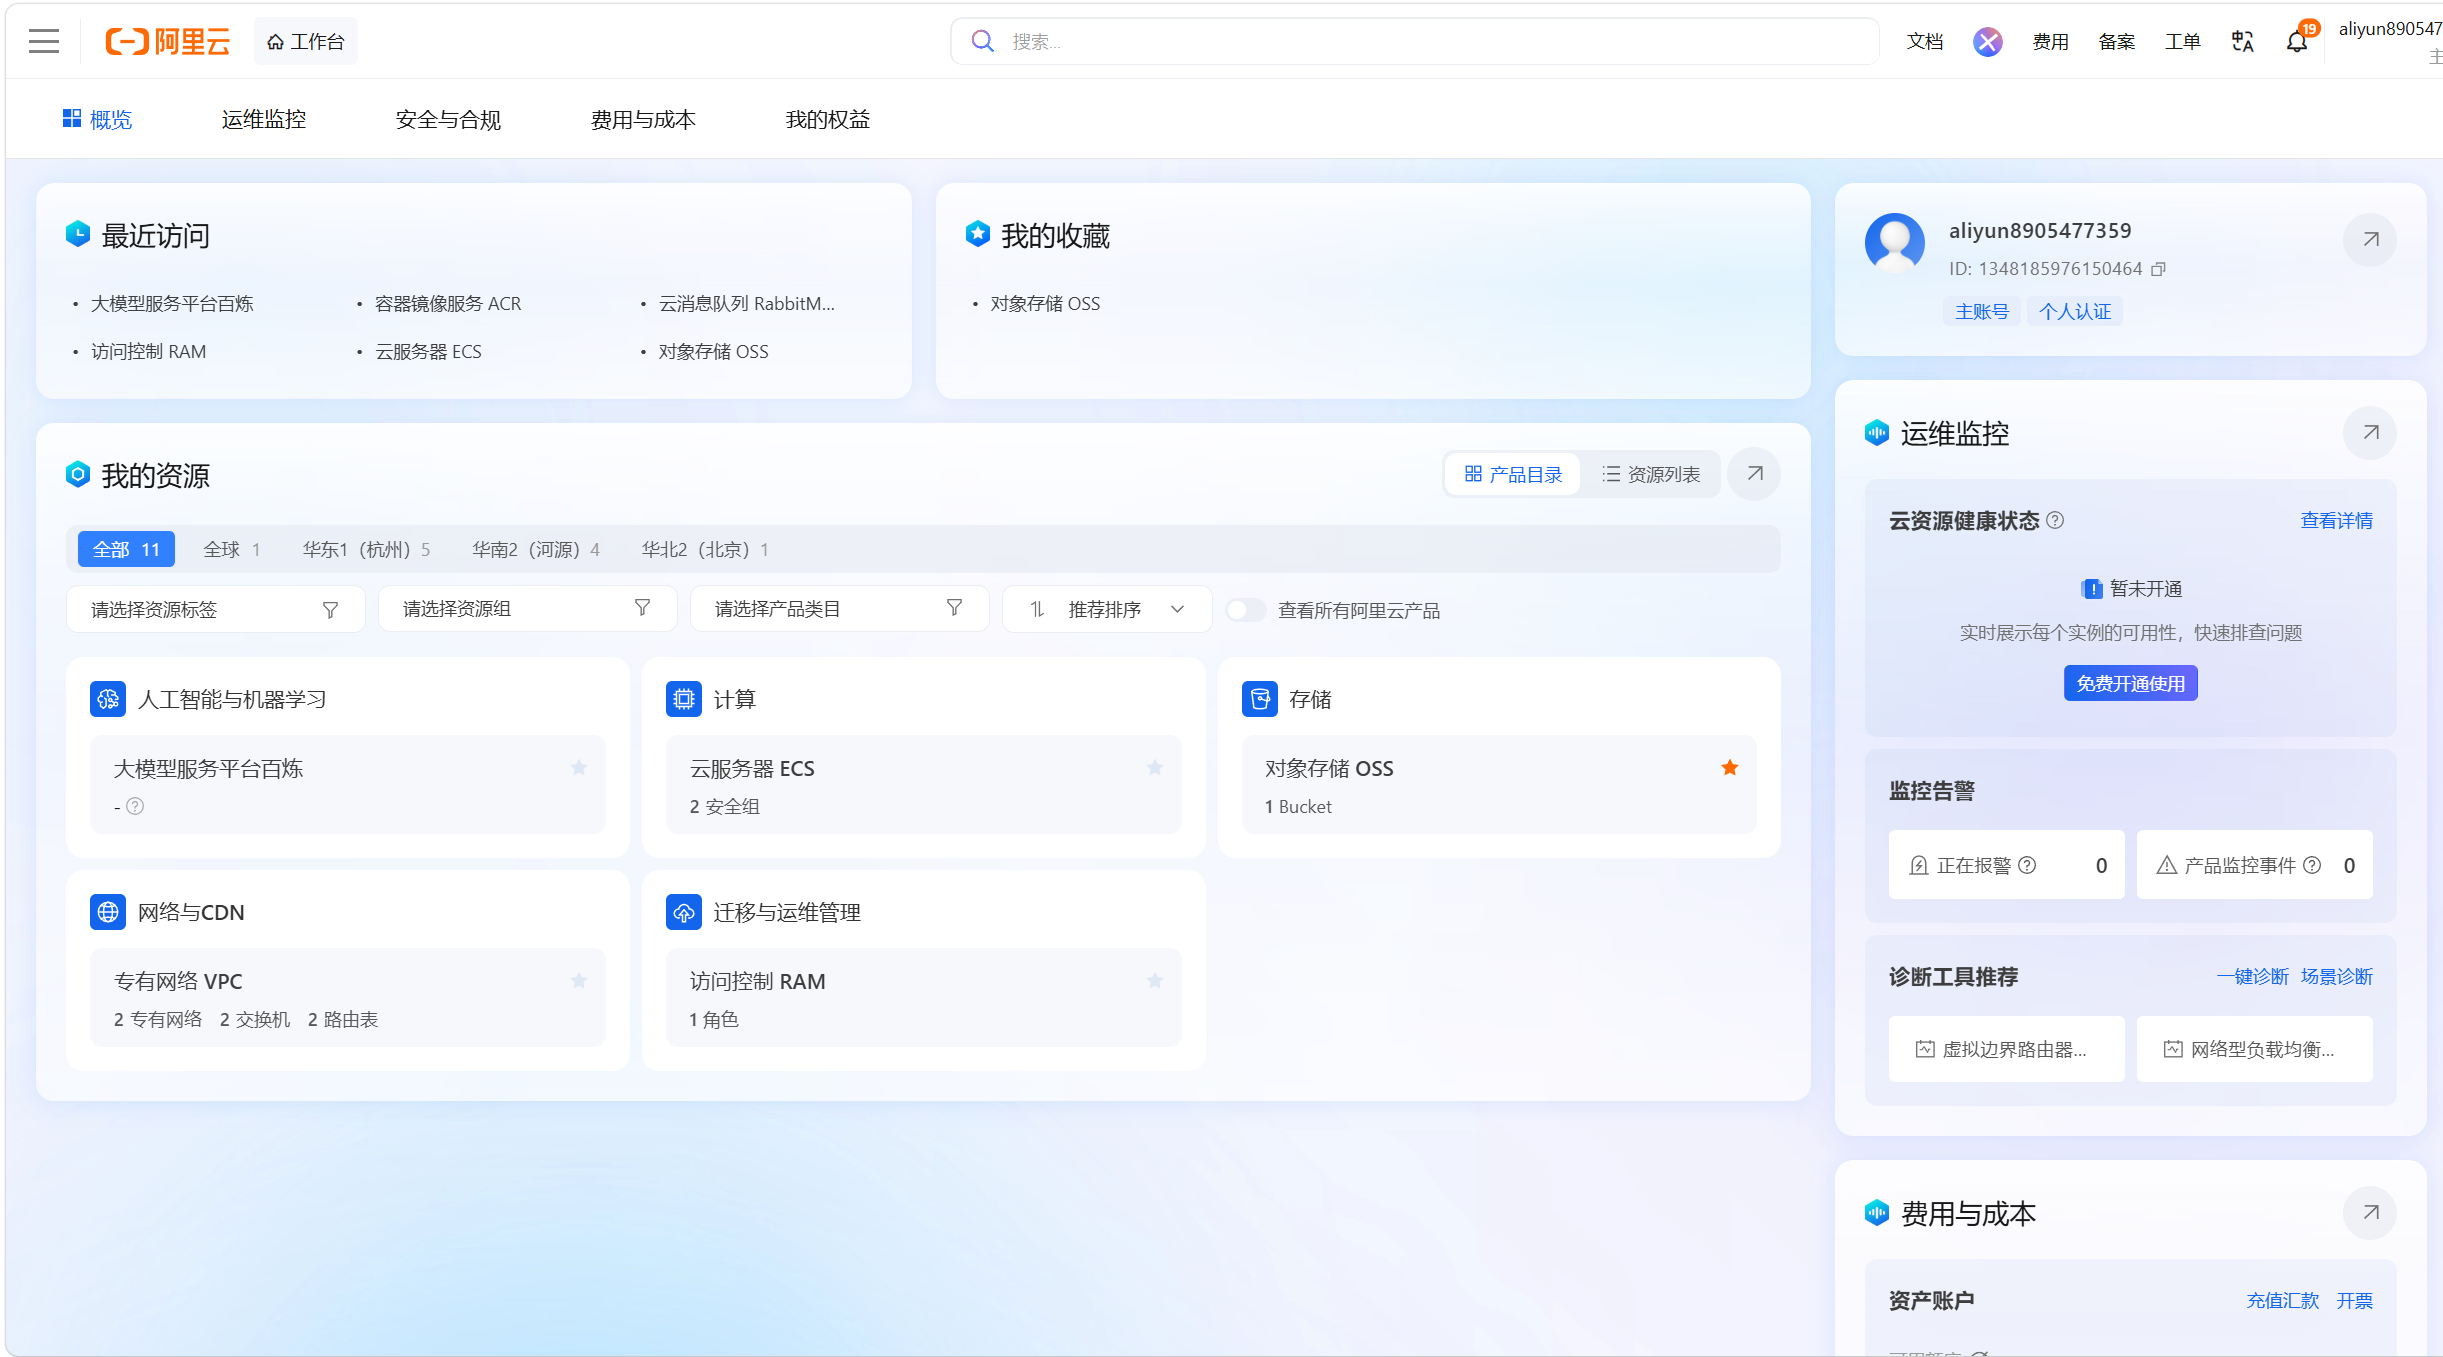Click the user avatar icon
2443x1357 pixels.
click(1895, 242)
